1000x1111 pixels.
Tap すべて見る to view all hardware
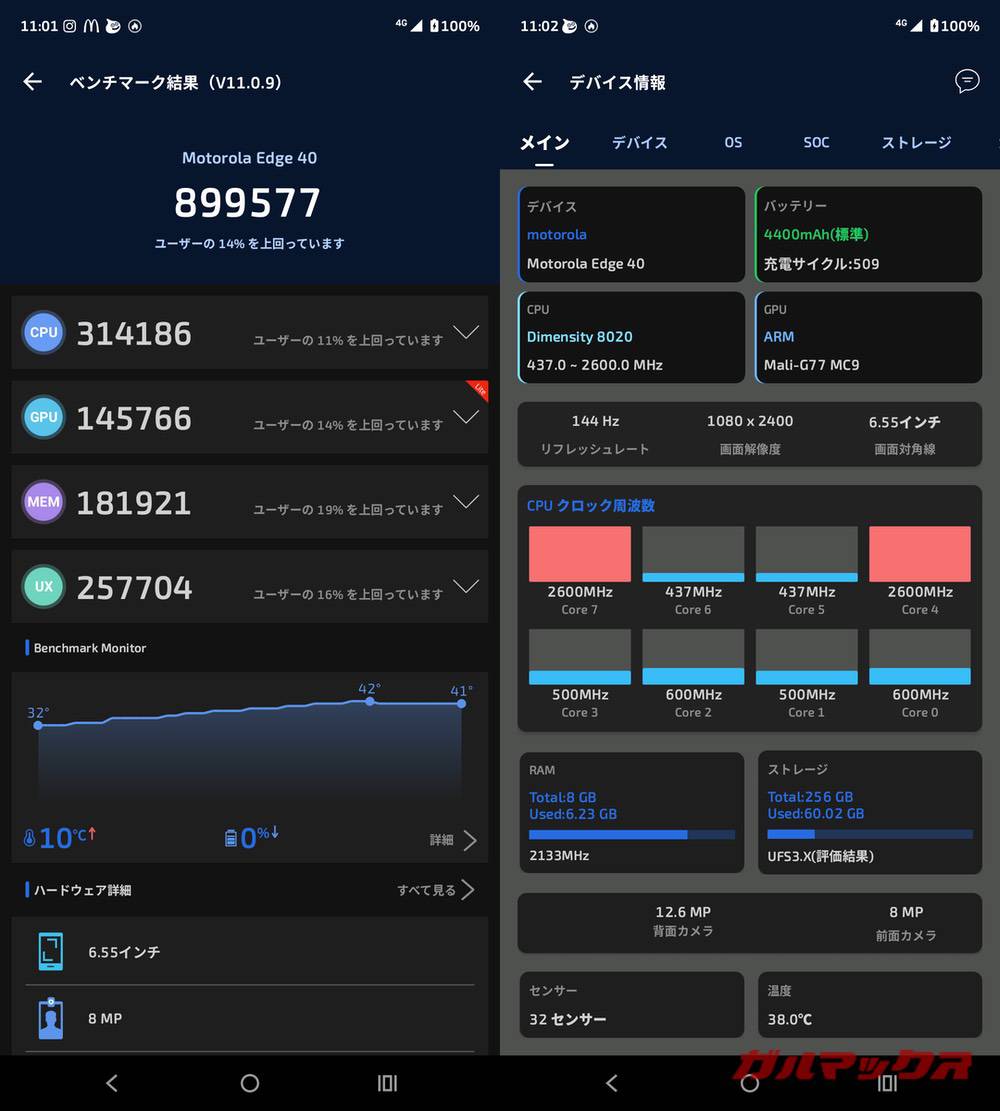coord(436,890)
